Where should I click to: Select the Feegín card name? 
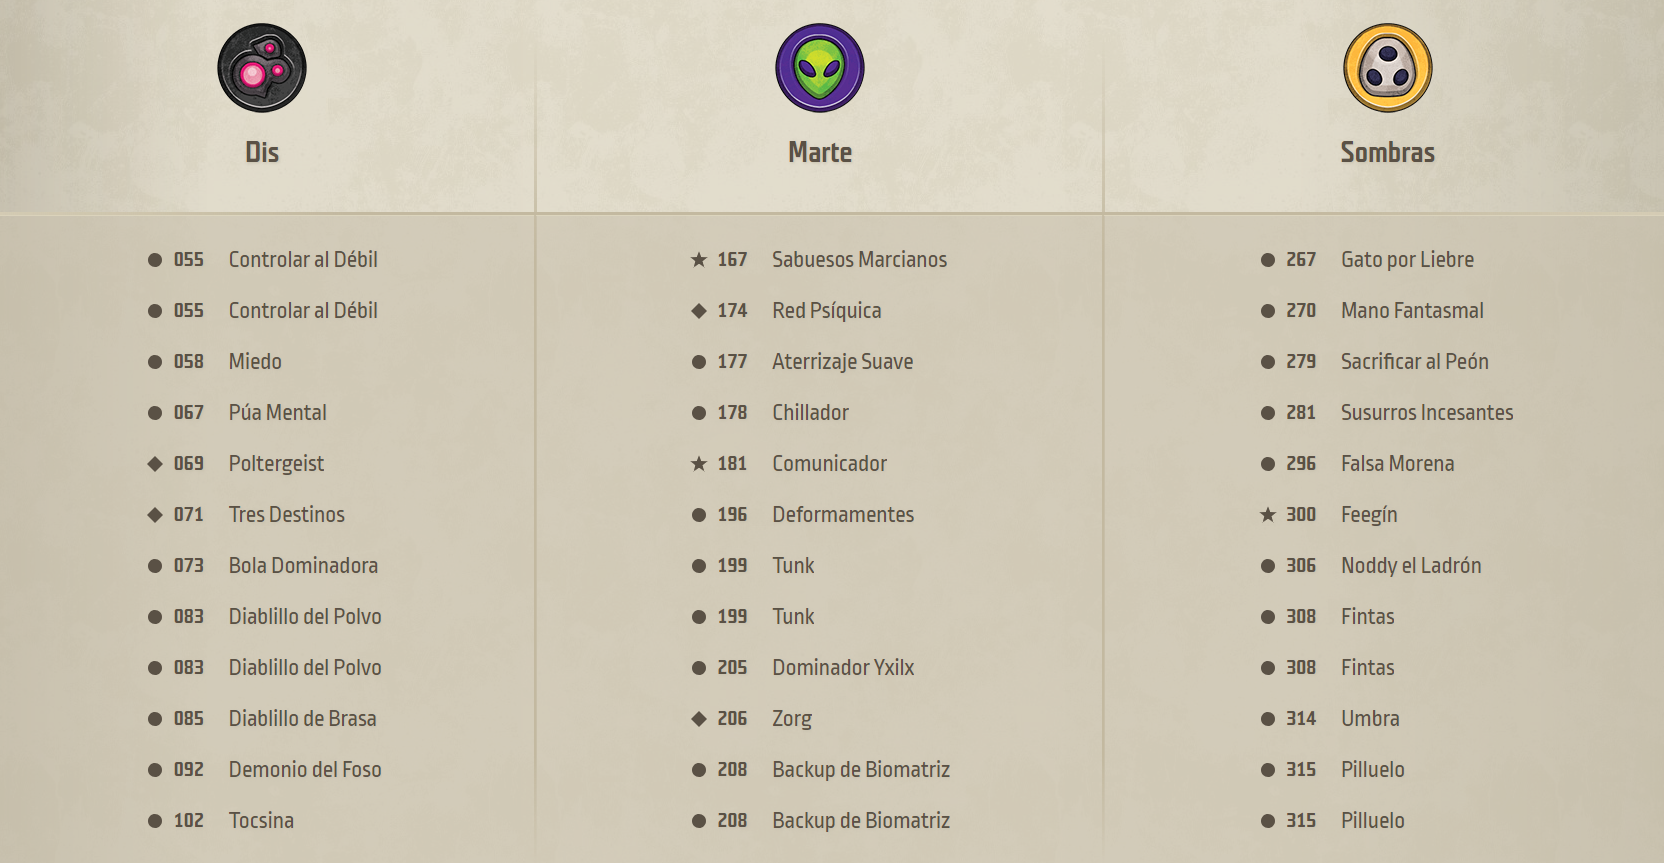point(1369,515)
